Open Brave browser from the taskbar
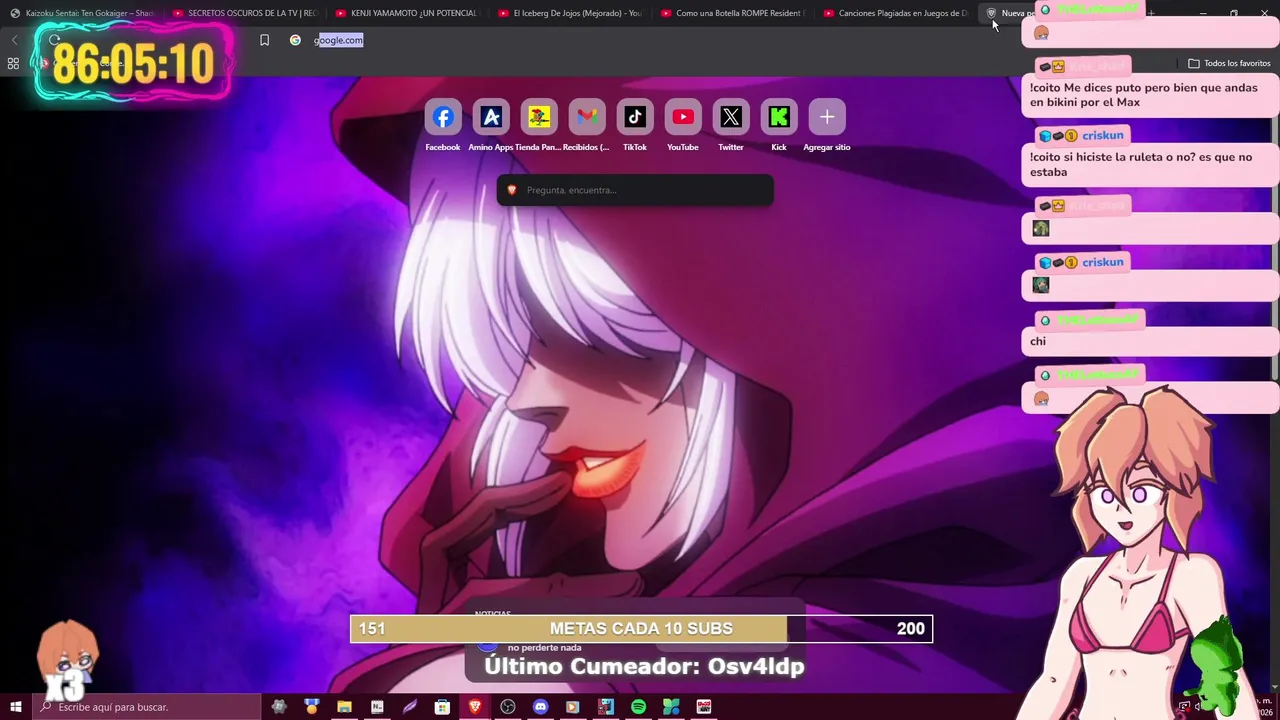 [x=475, y=707]
